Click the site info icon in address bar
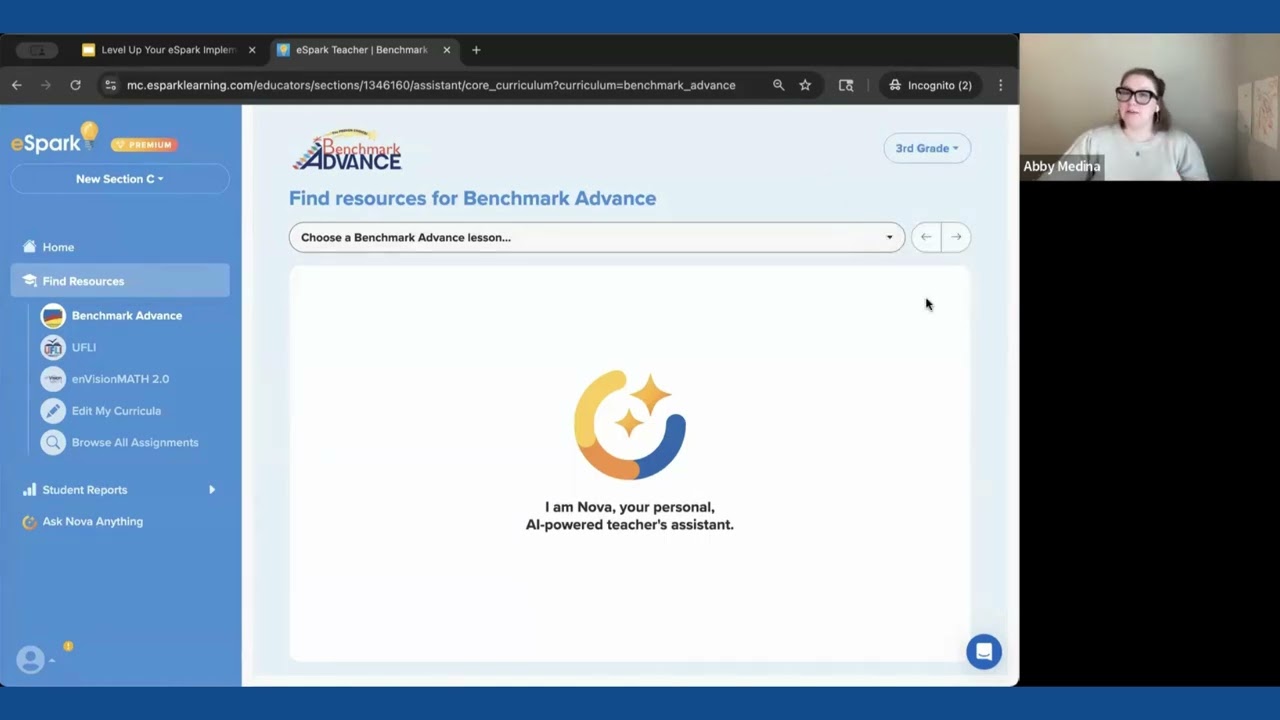This screenshot has height=720, width=1280. [111, 86]
